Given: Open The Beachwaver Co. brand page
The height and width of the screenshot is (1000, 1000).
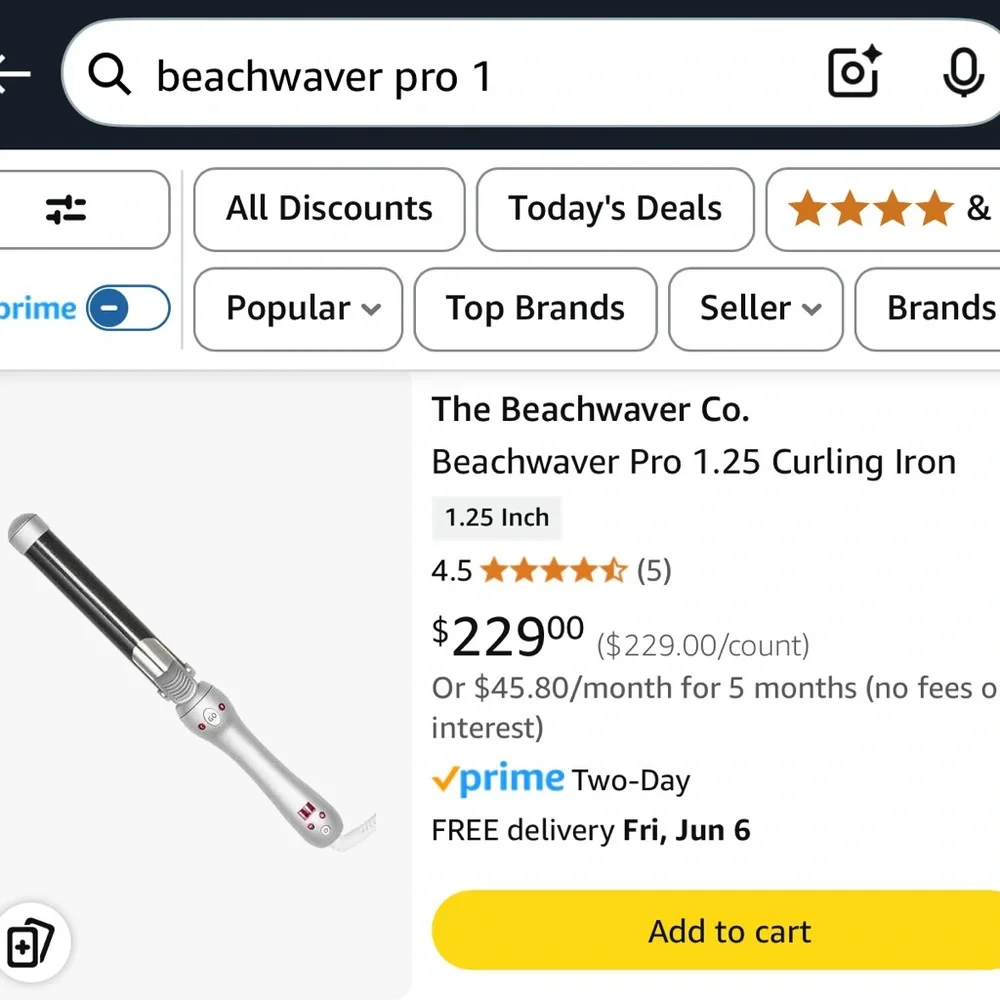Looking at the screenshot, I should (589, 409).
